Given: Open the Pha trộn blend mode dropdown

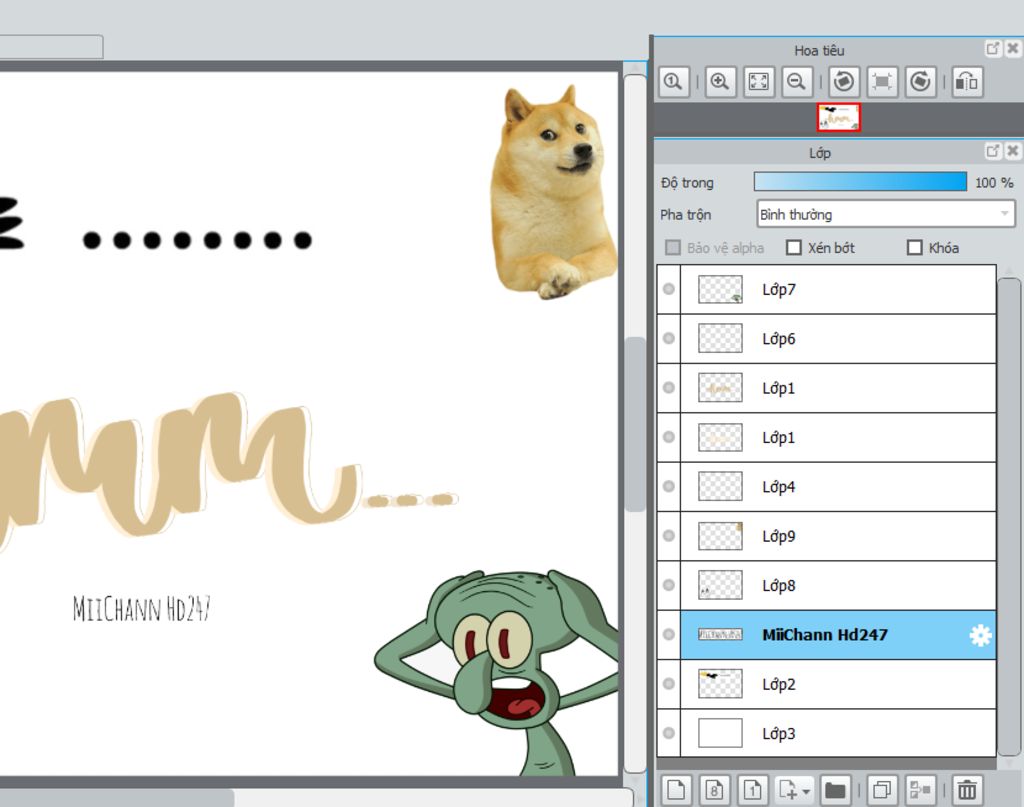Looking at the screenshot, I should pos(886,214).
